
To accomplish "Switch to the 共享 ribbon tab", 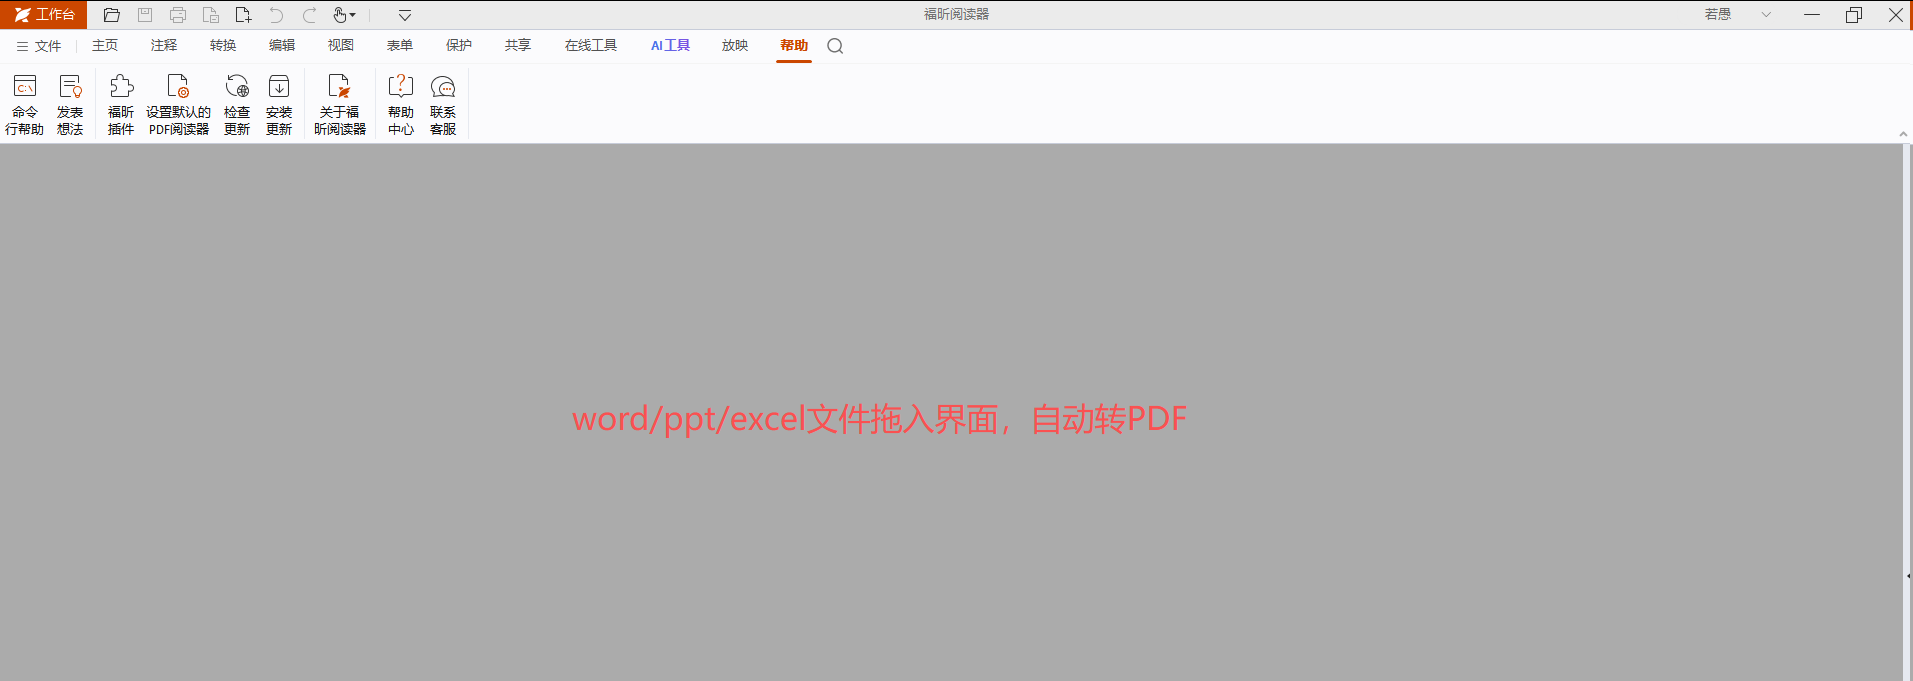I will (x=518, y=45).
